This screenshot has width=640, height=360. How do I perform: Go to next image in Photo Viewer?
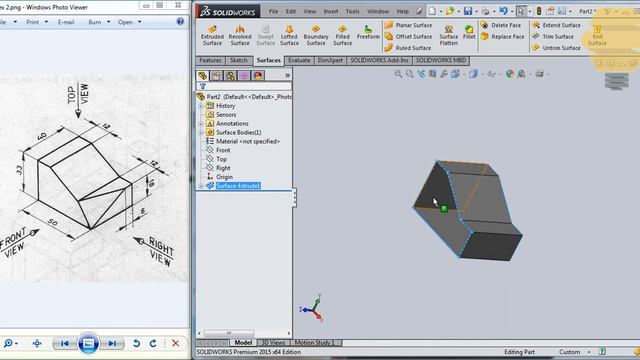(x=112, y=344)
